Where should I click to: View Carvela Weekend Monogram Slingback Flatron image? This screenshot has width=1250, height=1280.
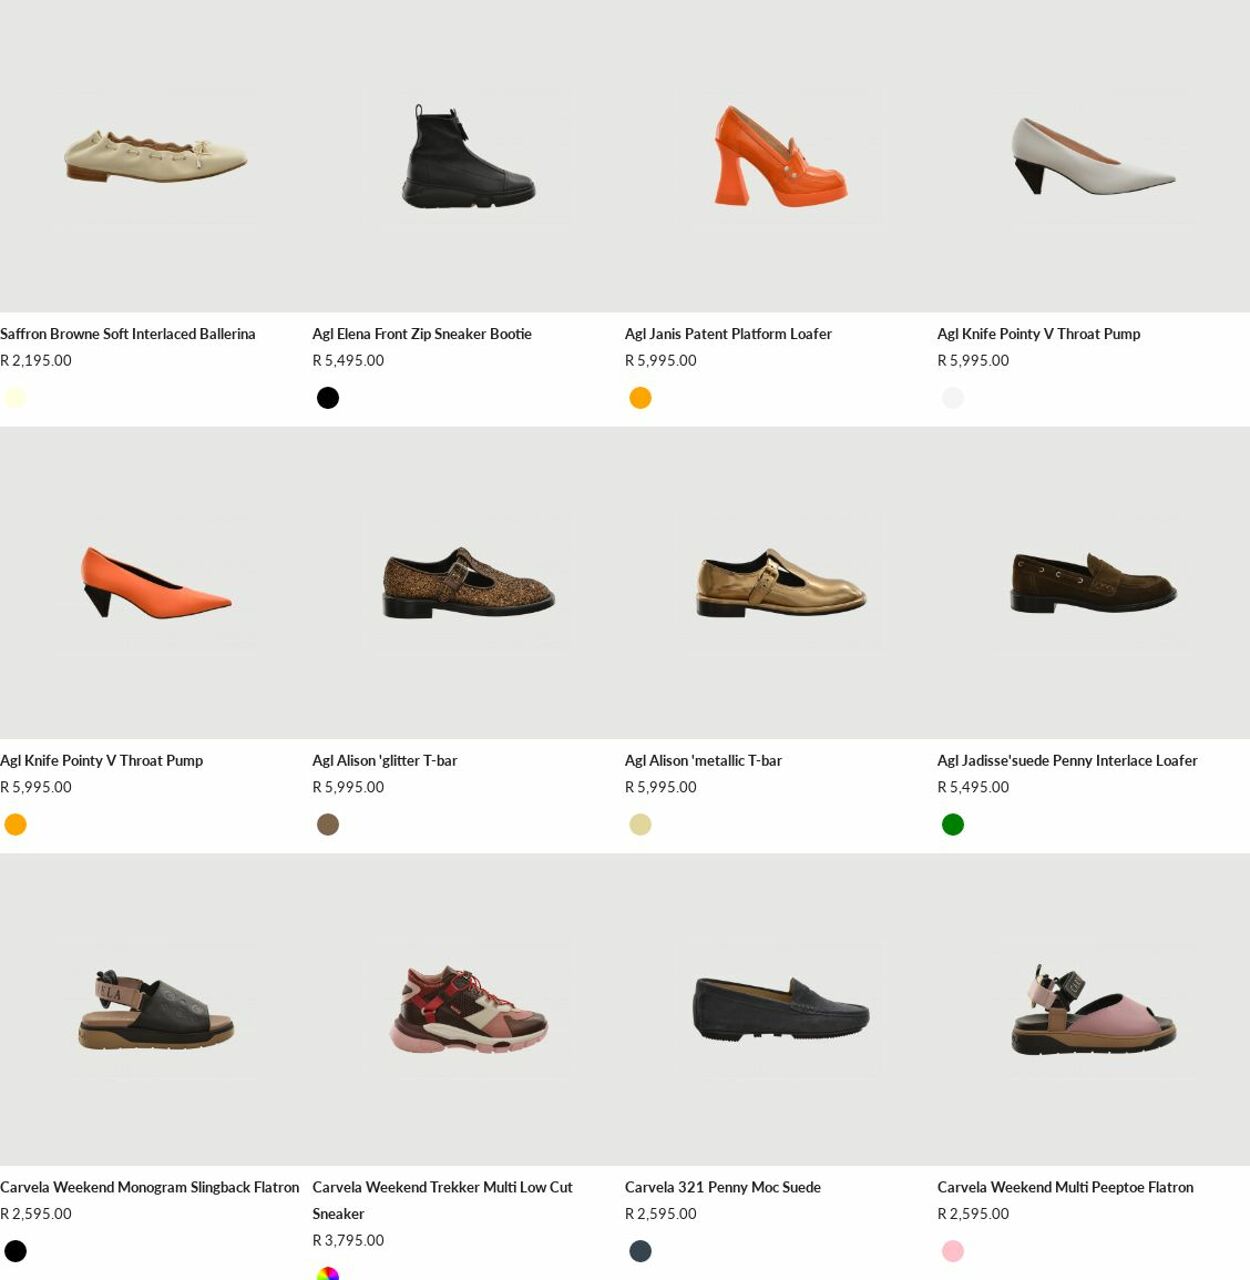pos(156,1010)
